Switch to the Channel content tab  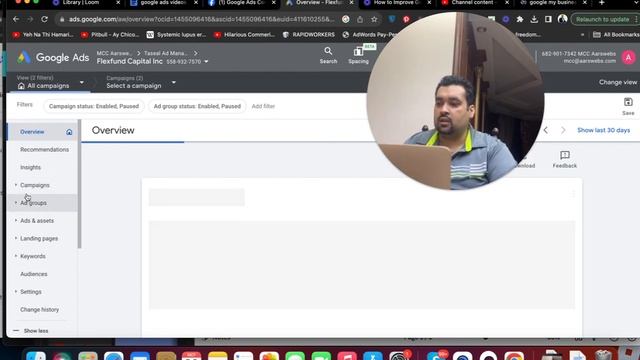click(473, 3)
